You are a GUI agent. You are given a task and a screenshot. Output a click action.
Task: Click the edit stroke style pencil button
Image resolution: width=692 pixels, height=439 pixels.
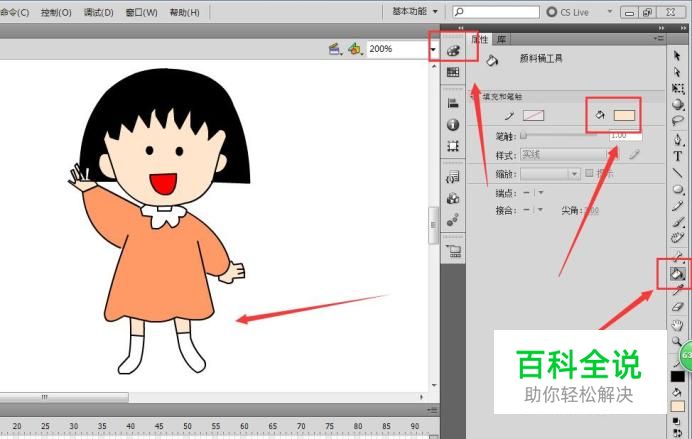point(634,154)
